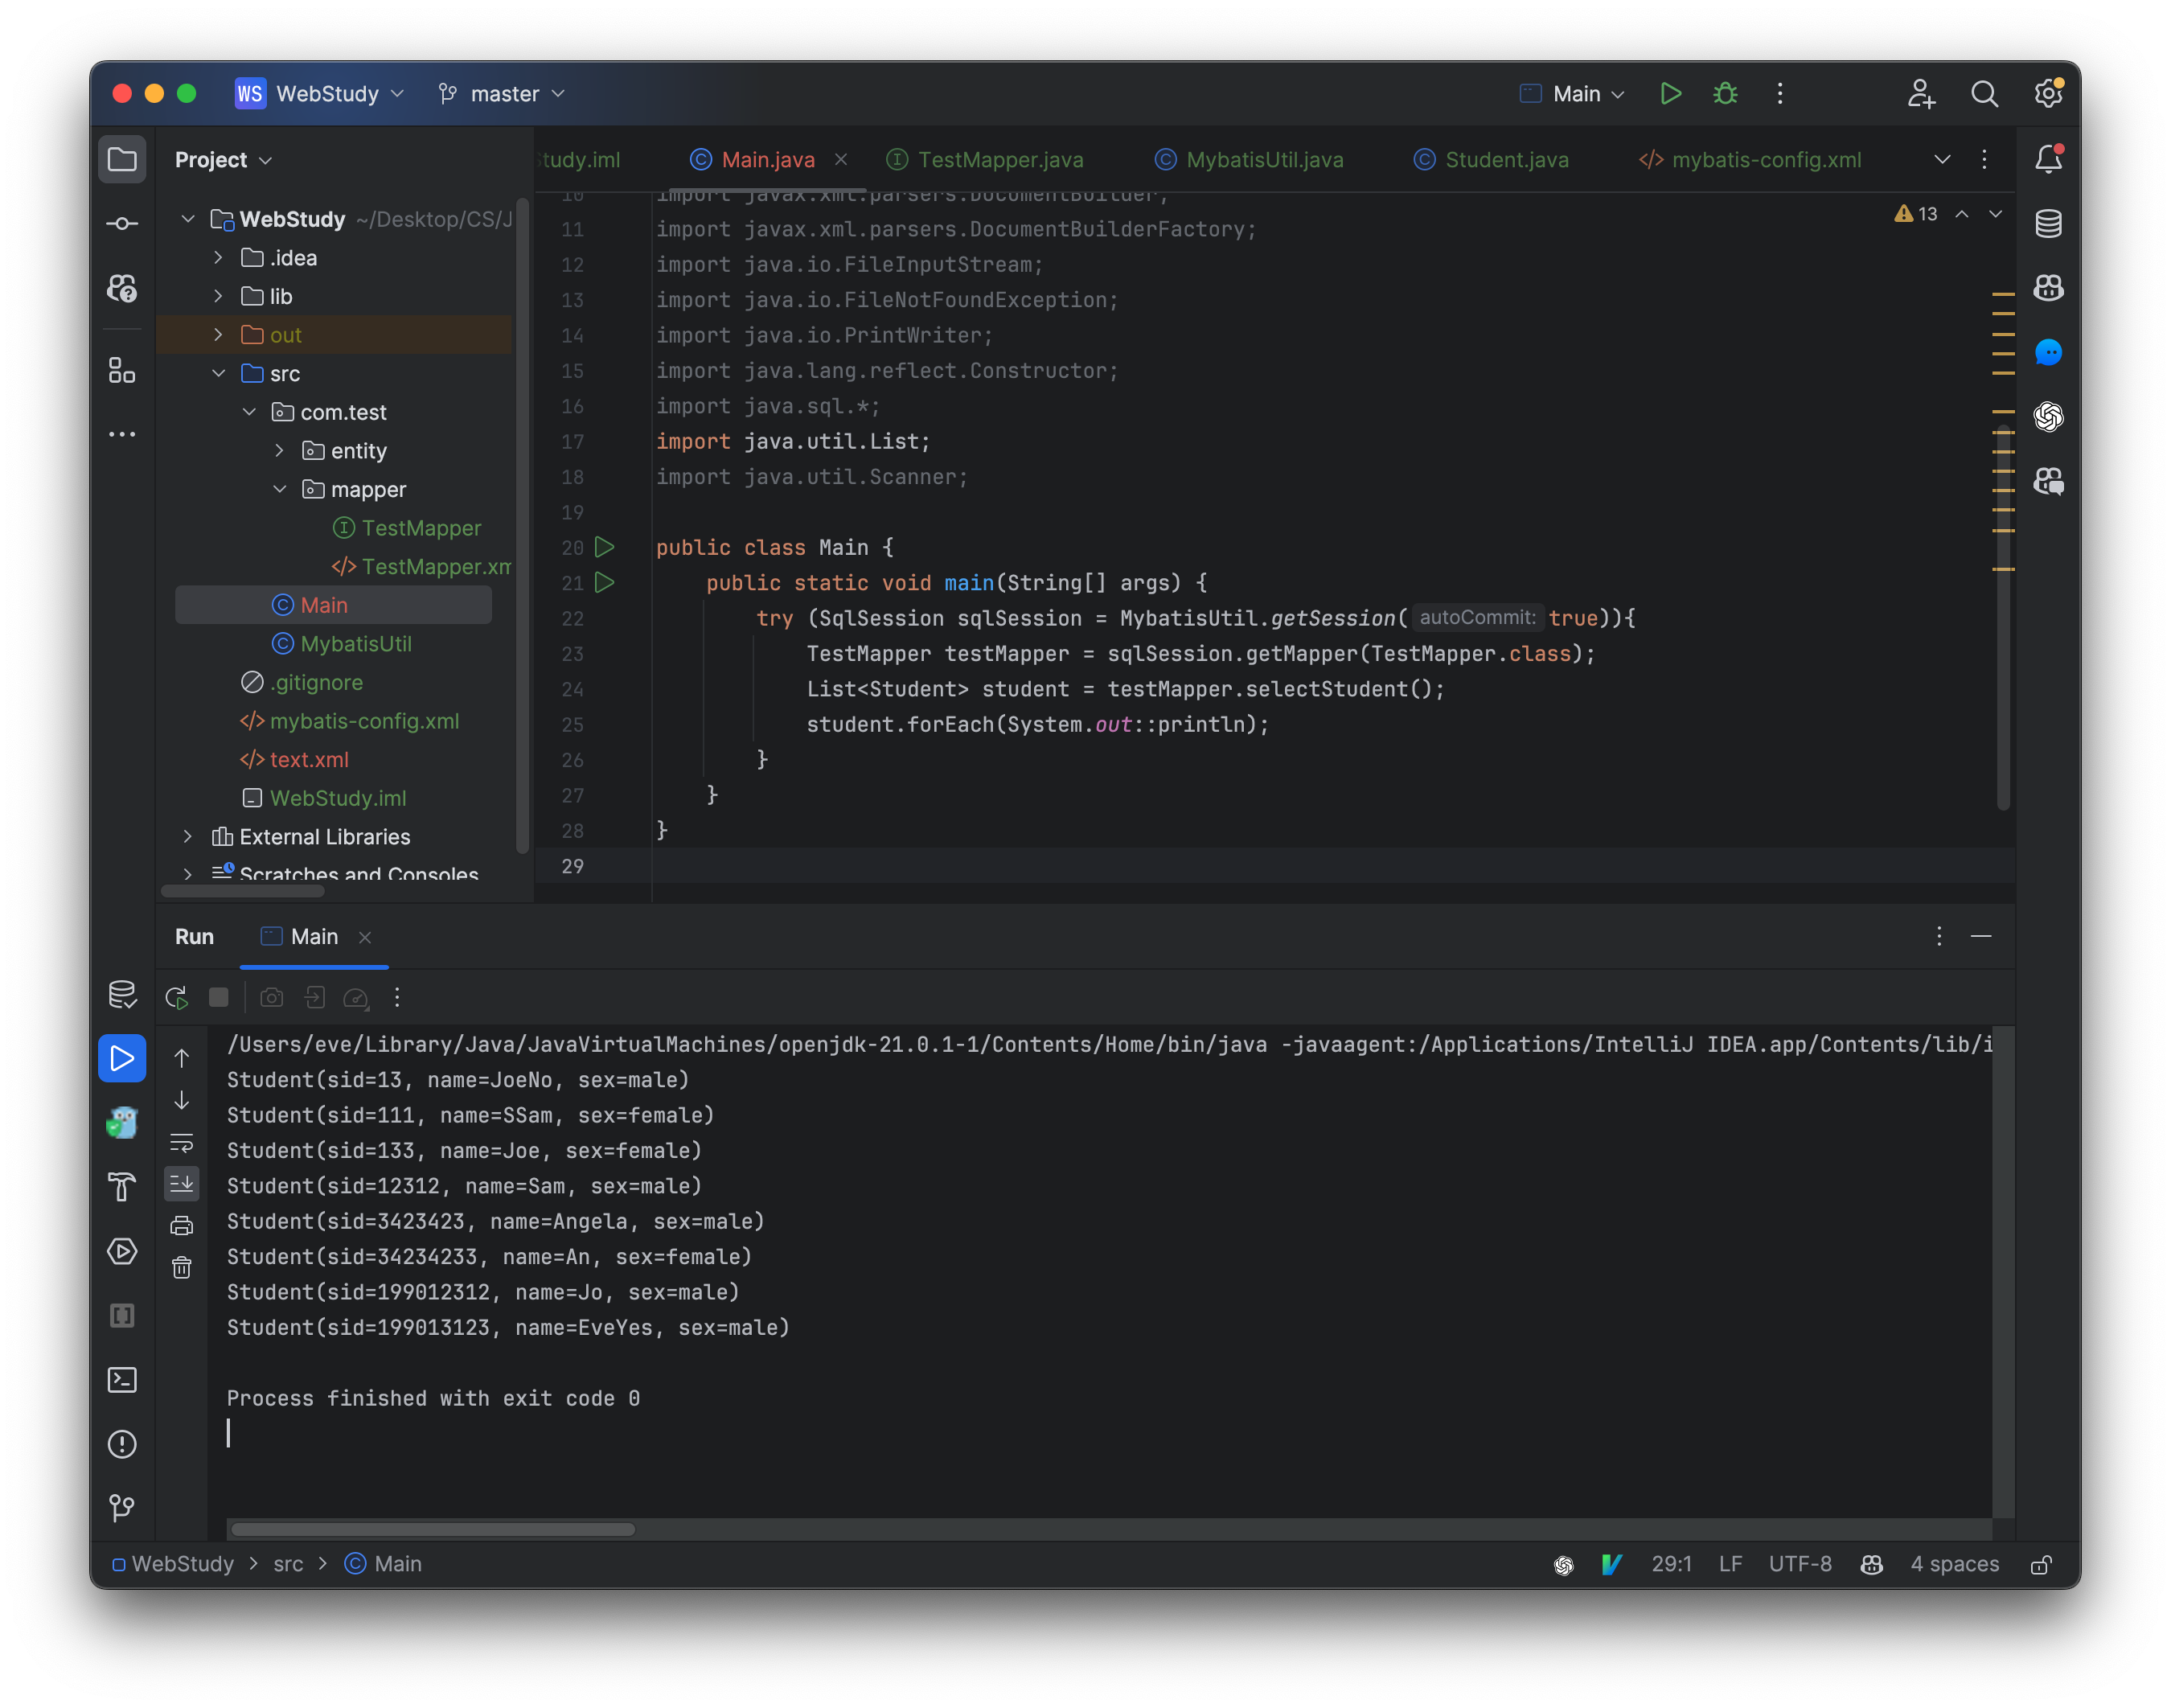Toggle soft-wrap in the run console

[182, 1144]
